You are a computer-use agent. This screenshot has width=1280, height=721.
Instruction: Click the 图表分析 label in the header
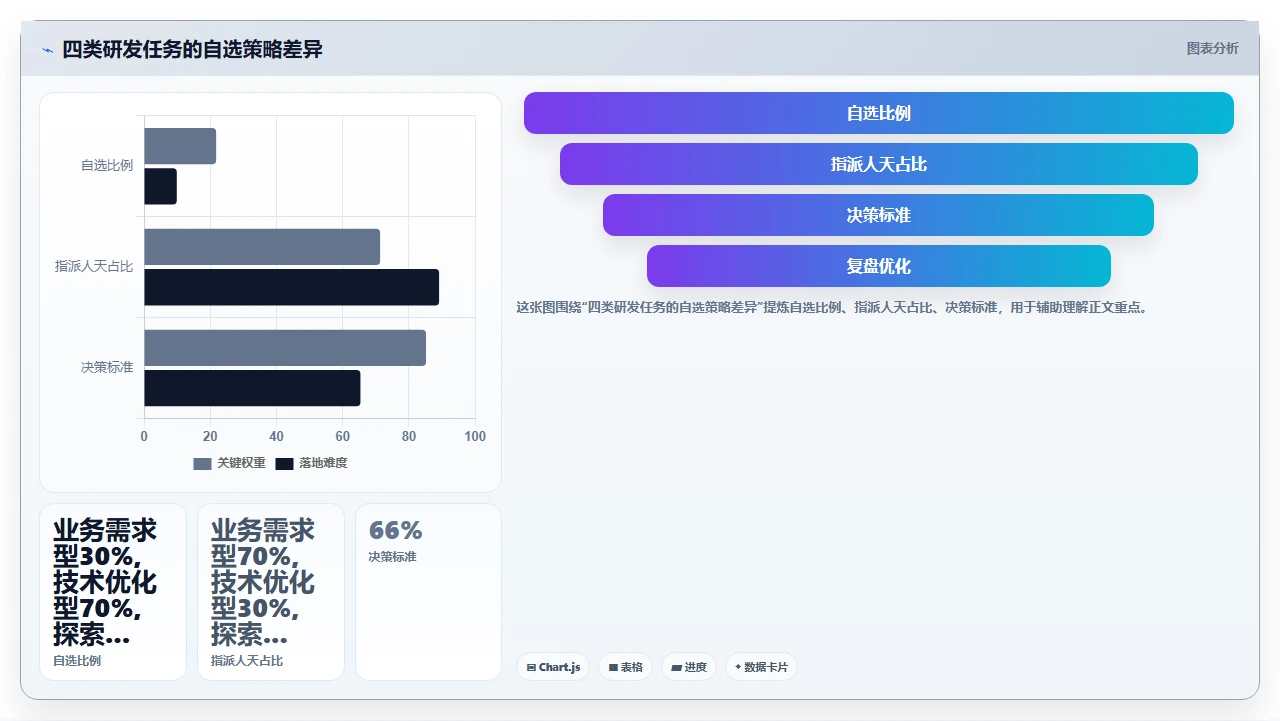pos(1212,48)
